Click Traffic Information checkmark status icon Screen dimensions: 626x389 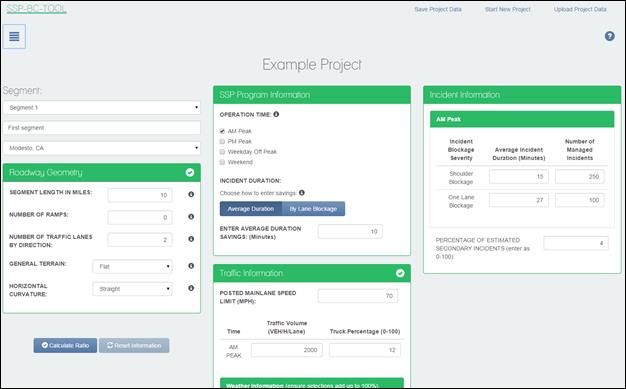(x=400, y=273)
